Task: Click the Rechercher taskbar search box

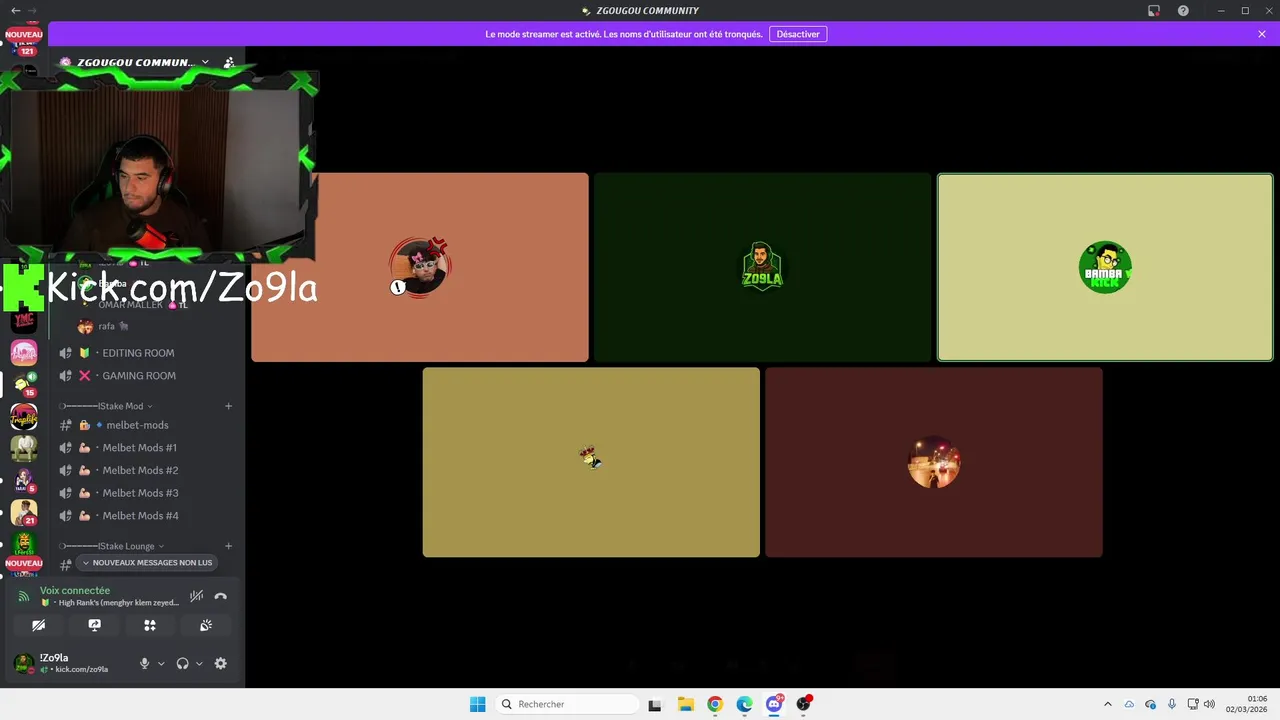Action: tap(567, 704)
